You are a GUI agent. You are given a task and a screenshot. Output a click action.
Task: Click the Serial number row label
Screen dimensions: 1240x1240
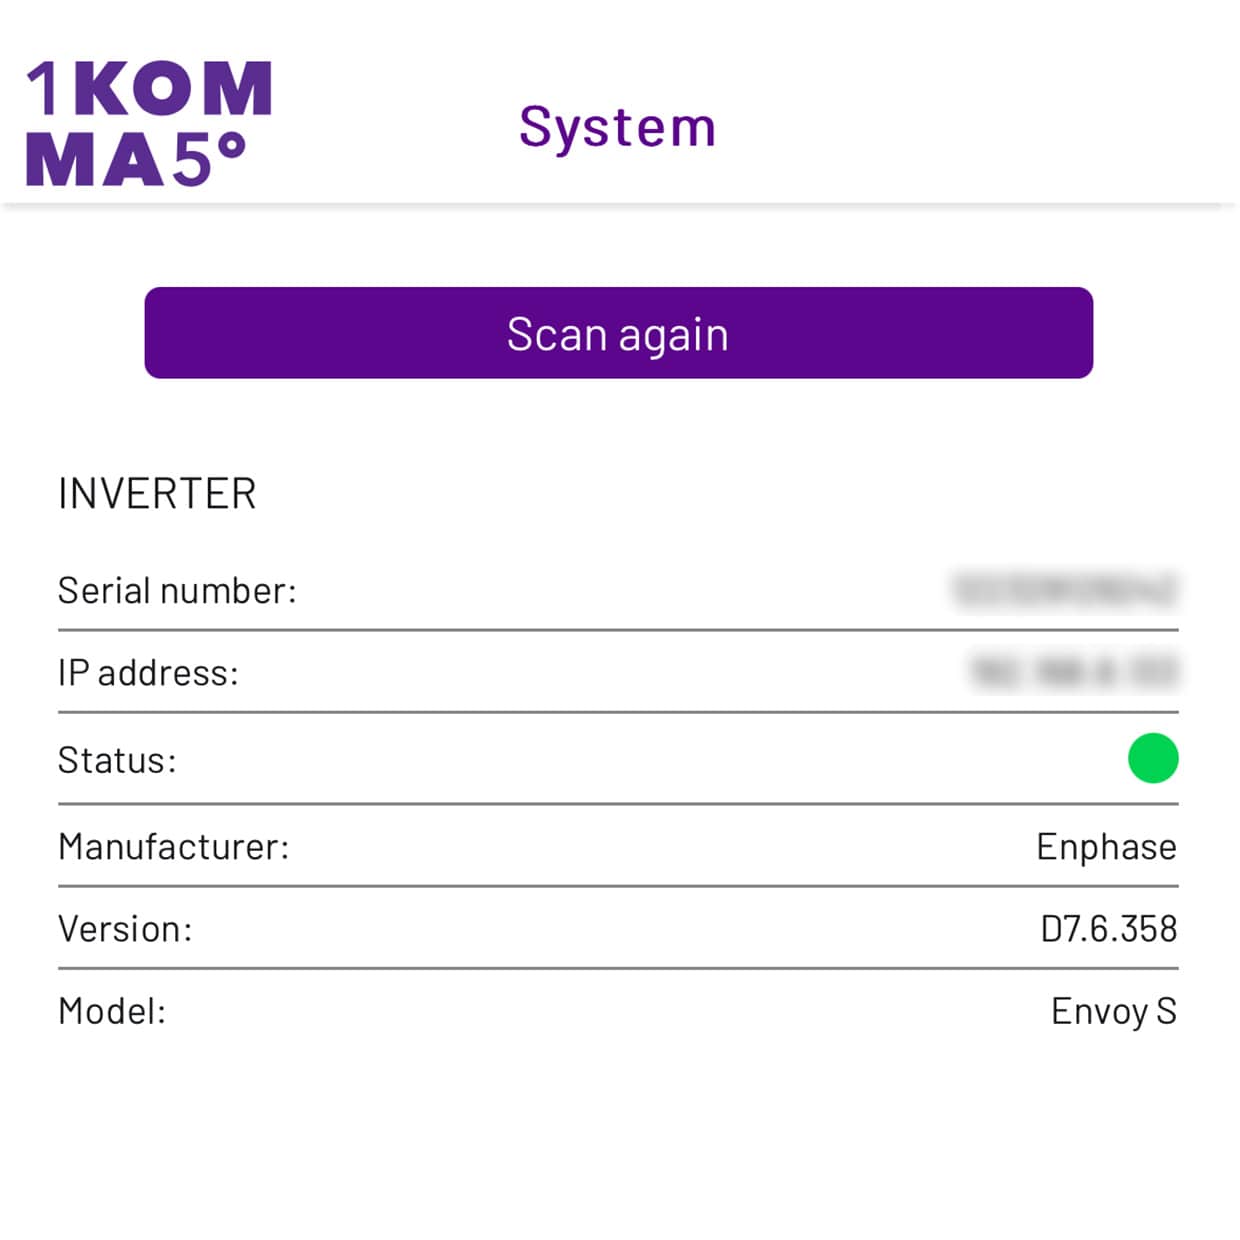(176, 590)
